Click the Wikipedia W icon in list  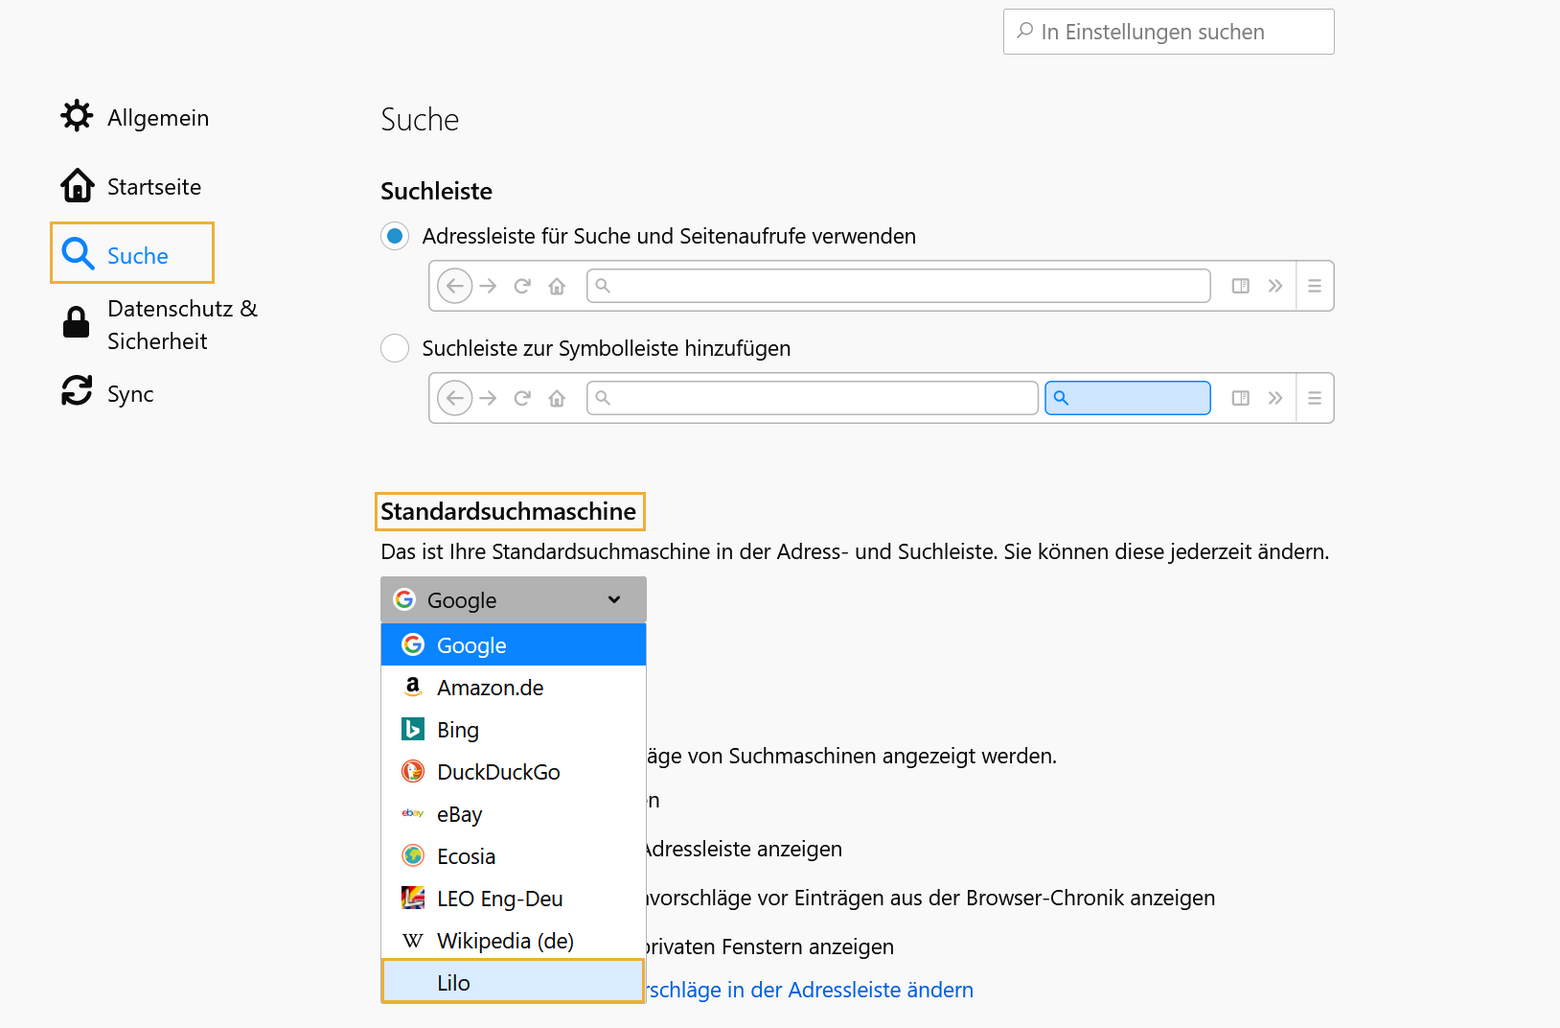[412, 940]
